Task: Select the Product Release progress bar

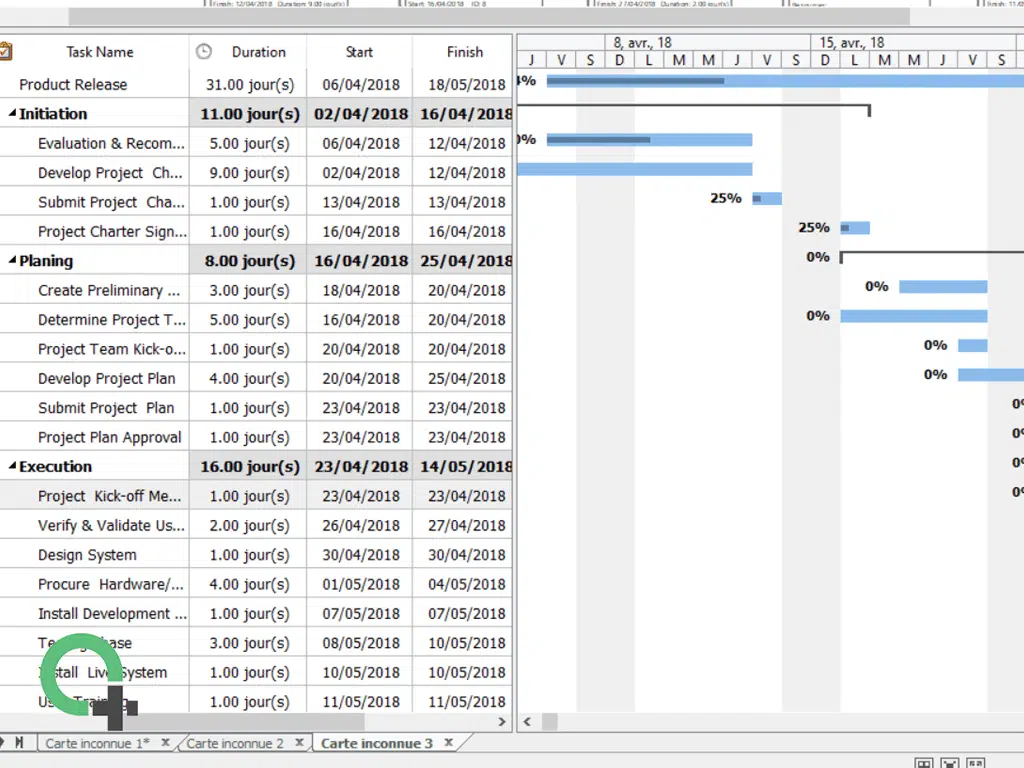Action: [636, 81]
